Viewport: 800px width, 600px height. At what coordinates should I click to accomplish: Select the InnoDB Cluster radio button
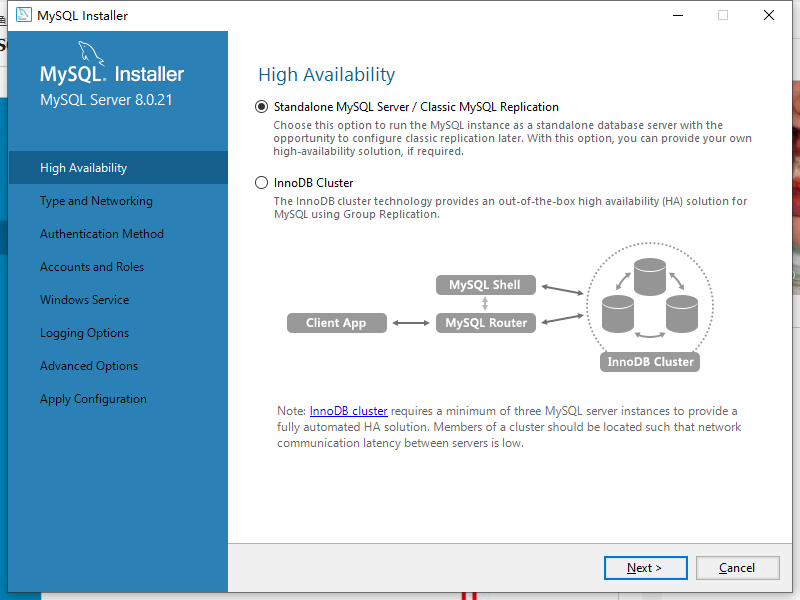coord(261,183)
